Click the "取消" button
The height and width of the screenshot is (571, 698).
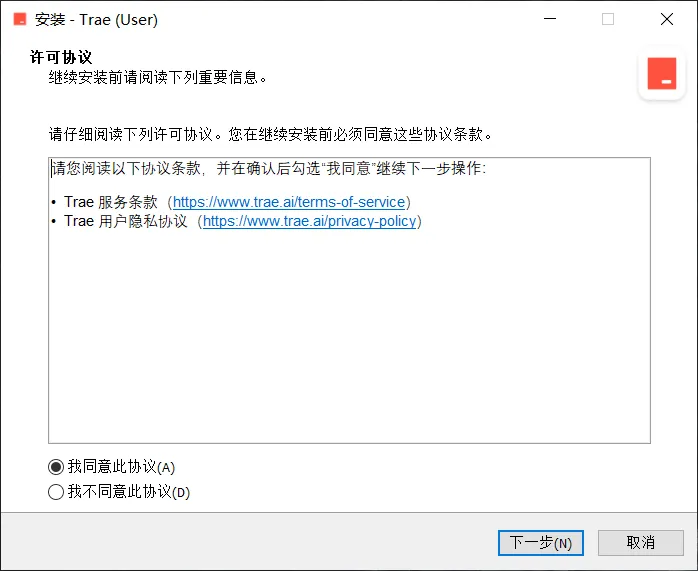pos(641,543)
